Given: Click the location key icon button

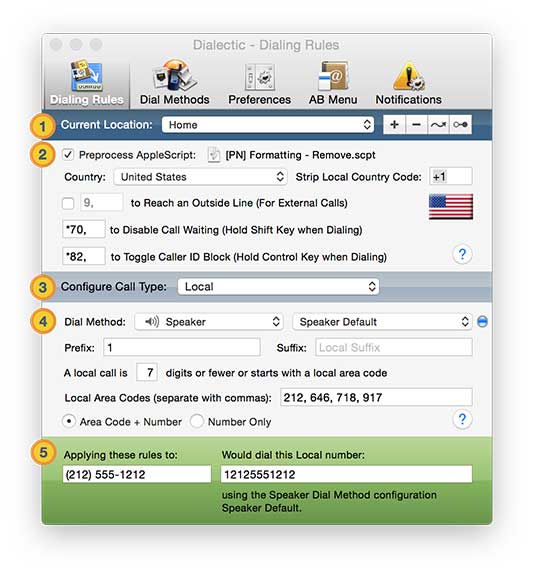Looking at the screenshot, I should pyautogui.click(x=460, y=125).
